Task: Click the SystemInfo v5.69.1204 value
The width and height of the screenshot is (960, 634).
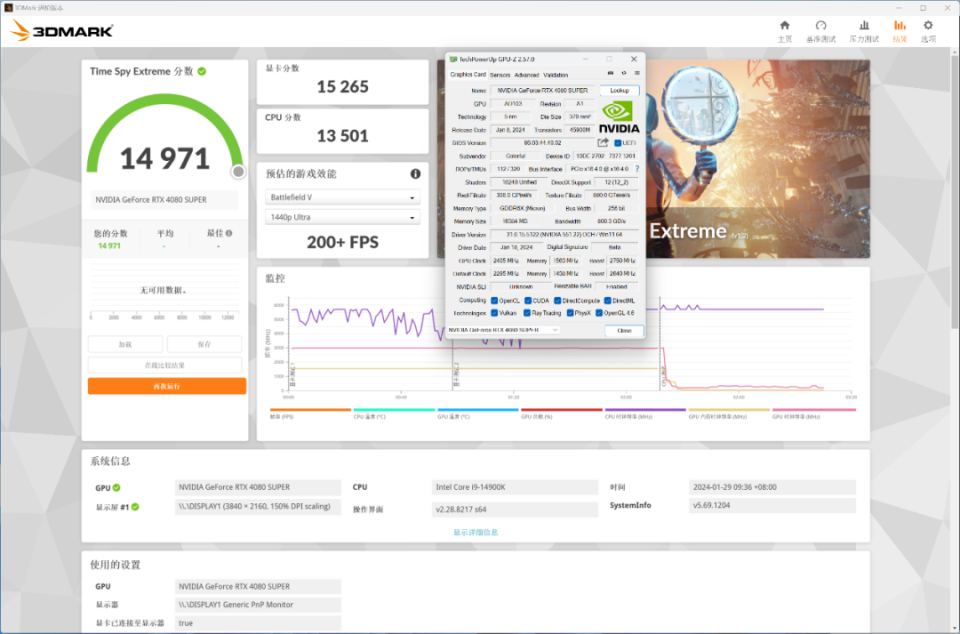Action: coord(772,505)
